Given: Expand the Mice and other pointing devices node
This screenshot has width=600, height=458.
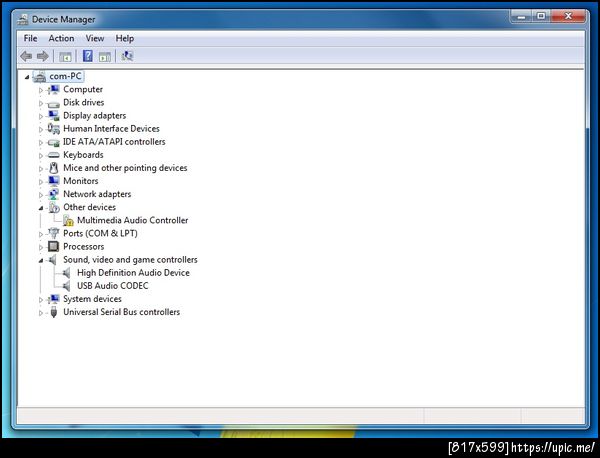Looking at the screenshot, I should click(x=41, y=169).
